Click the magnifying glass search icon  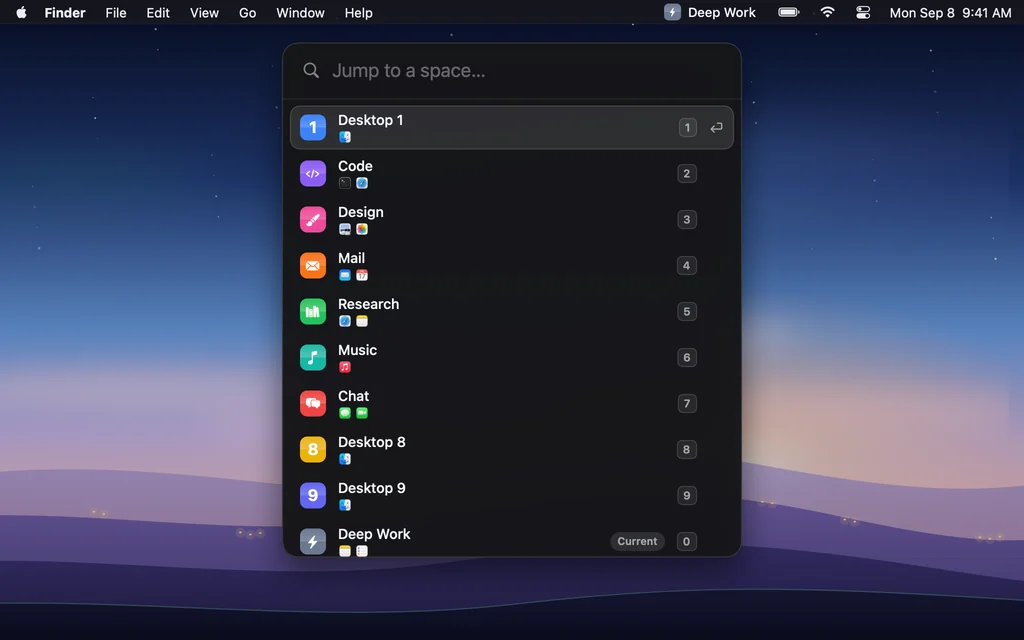(312, 71)
